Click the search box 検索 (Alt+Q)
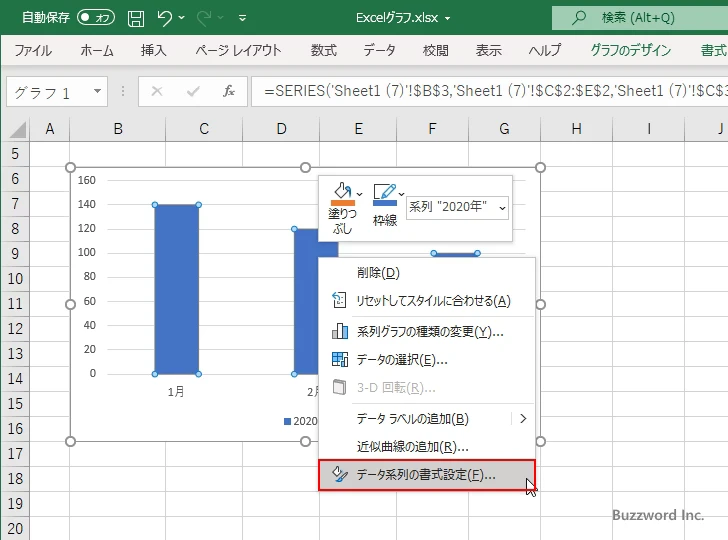This screenshot has height=540, width=728. click(x=640, y=18)
